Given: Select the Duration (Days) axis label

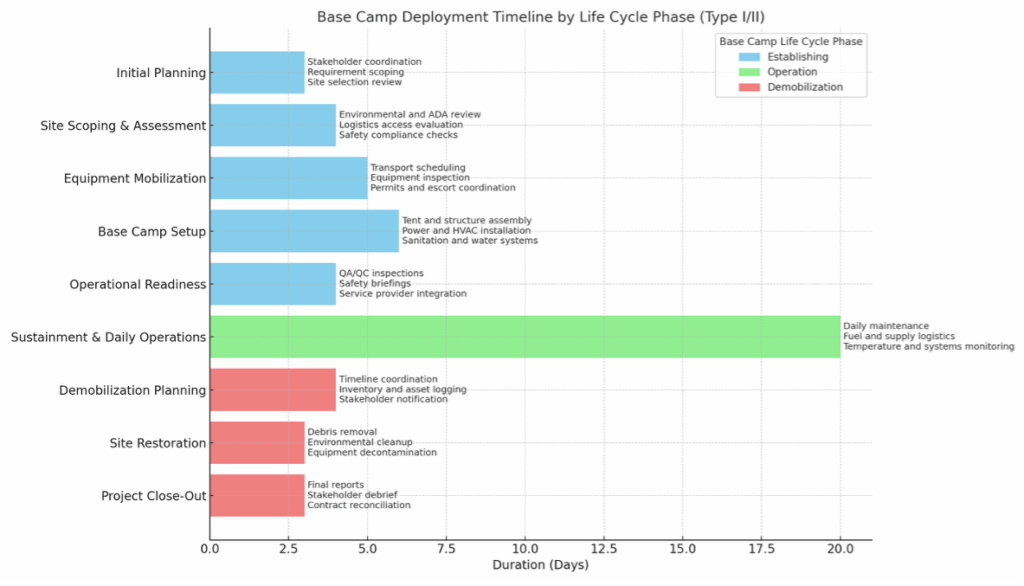Looking at the screenshot, I should click(540, 564).
